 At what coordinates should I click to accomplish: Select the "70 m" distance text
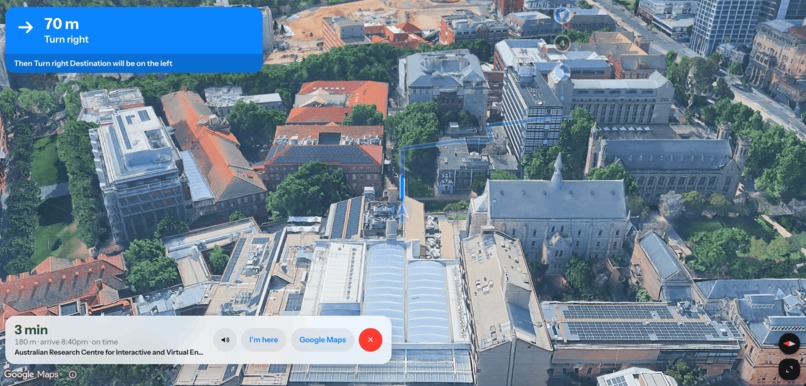click(x=61, y=24)
